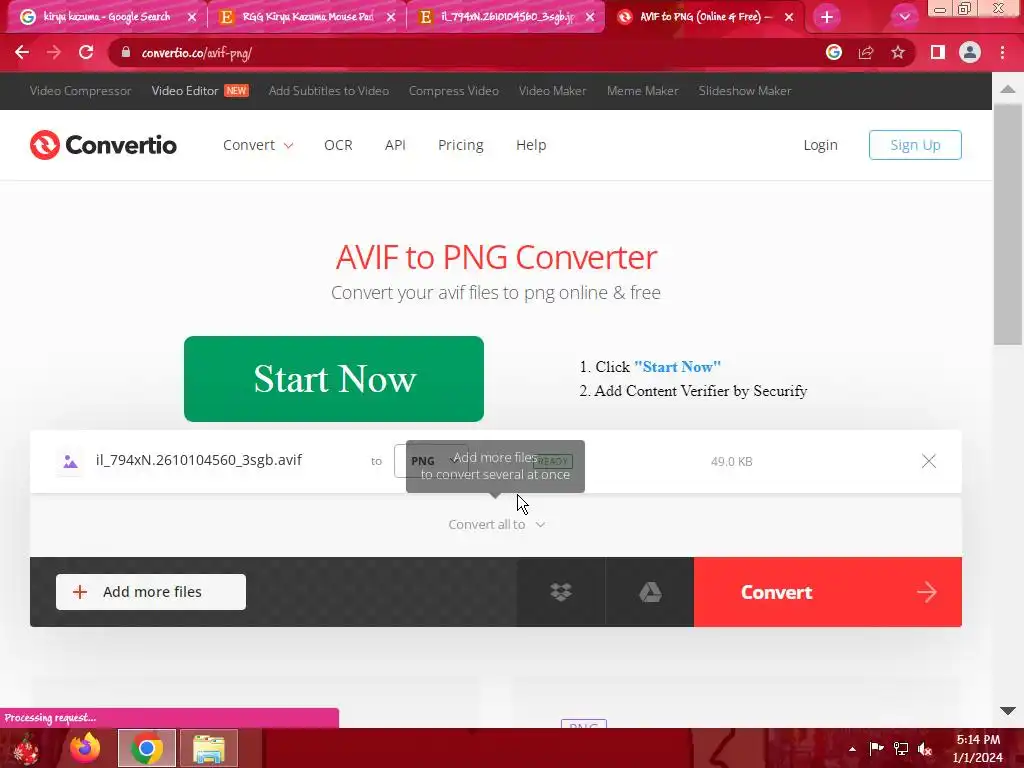
Task: Click the red Convert button
Action: pos(827,592)
